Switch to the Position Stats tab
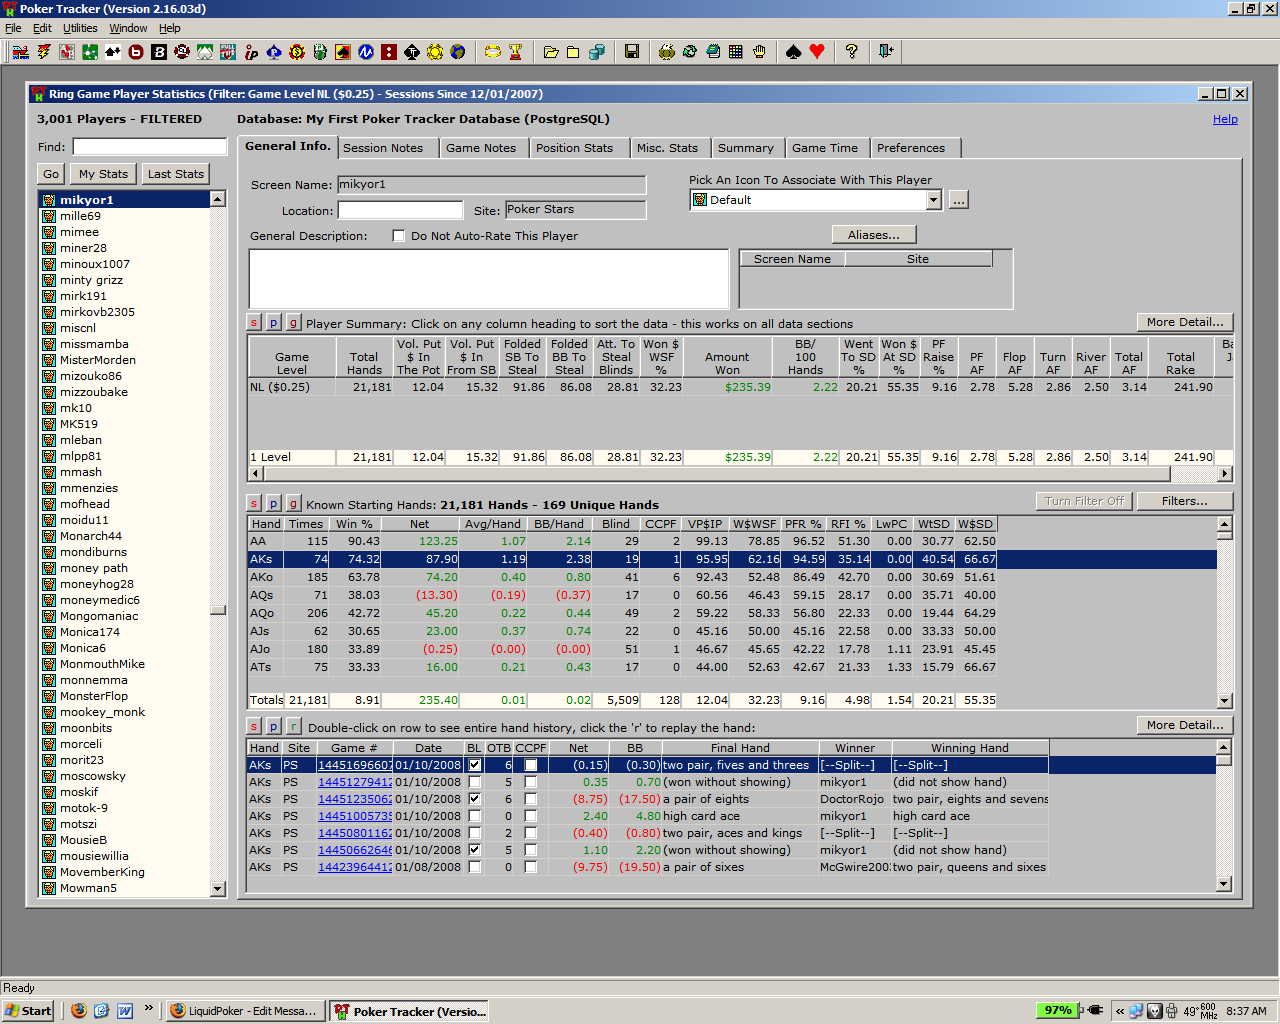Screen dimensions: 1280x1024 574,148
